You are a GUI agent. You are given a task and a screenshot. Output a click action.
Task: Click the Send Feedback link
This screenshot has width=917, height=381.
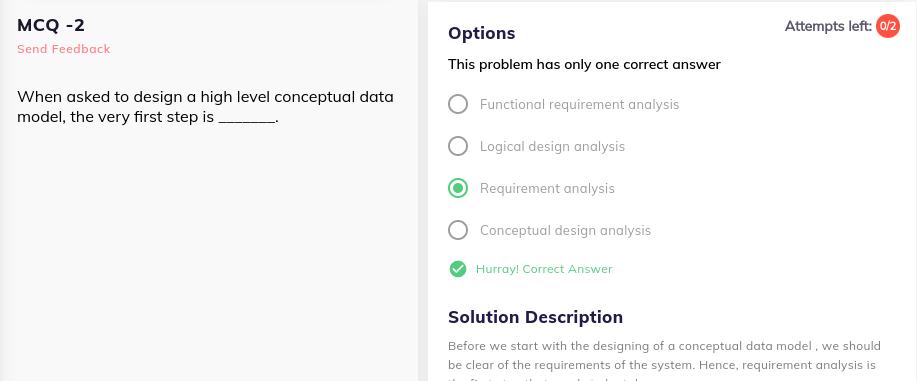(64, 49)
